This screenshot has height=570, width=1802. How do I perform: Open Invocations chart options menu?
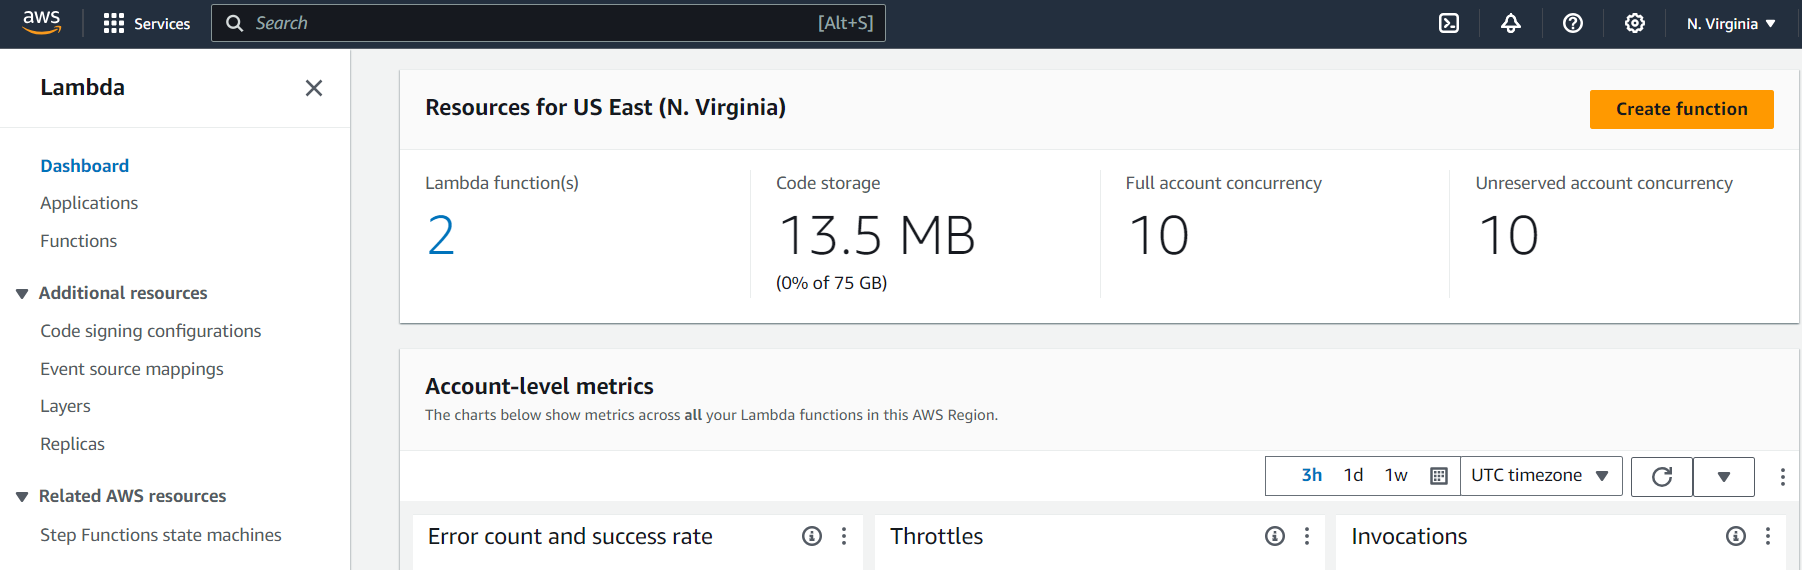1768,536
